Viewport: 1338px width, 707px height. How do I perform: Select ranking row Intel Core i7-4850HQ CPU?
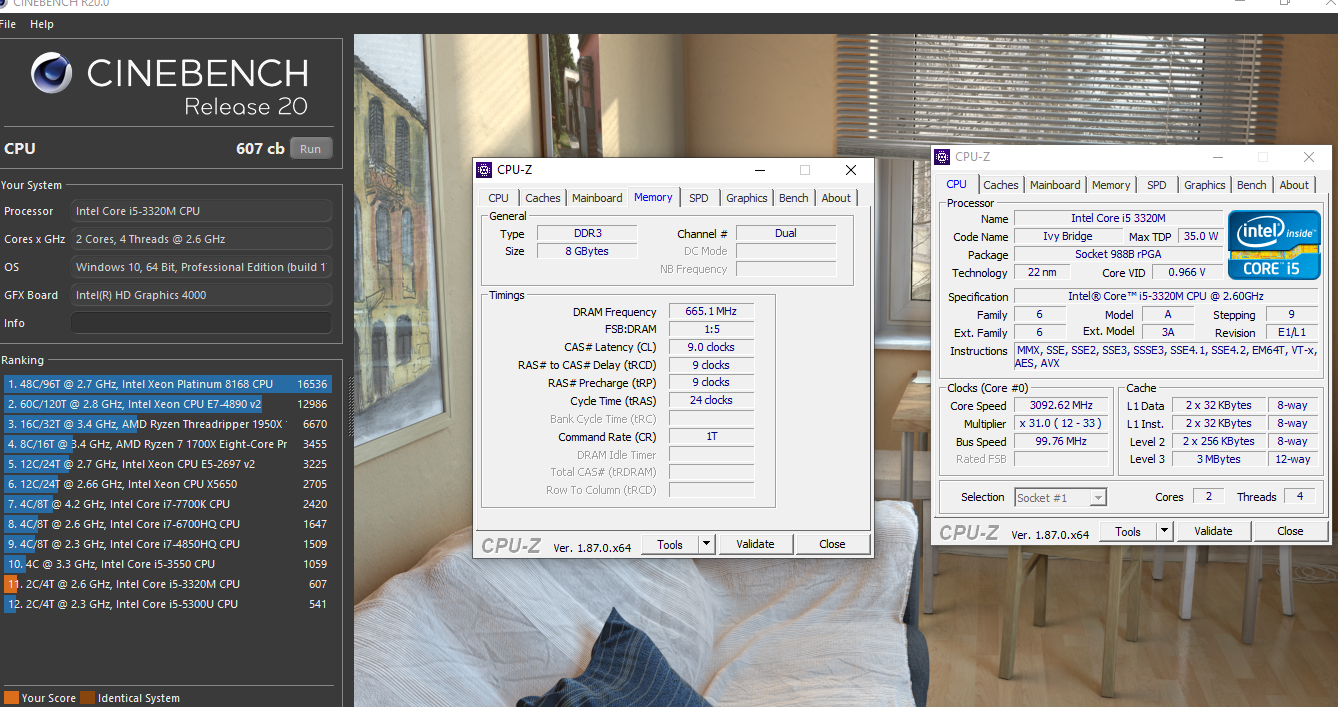pyautogui.click(x=168, y=544)
